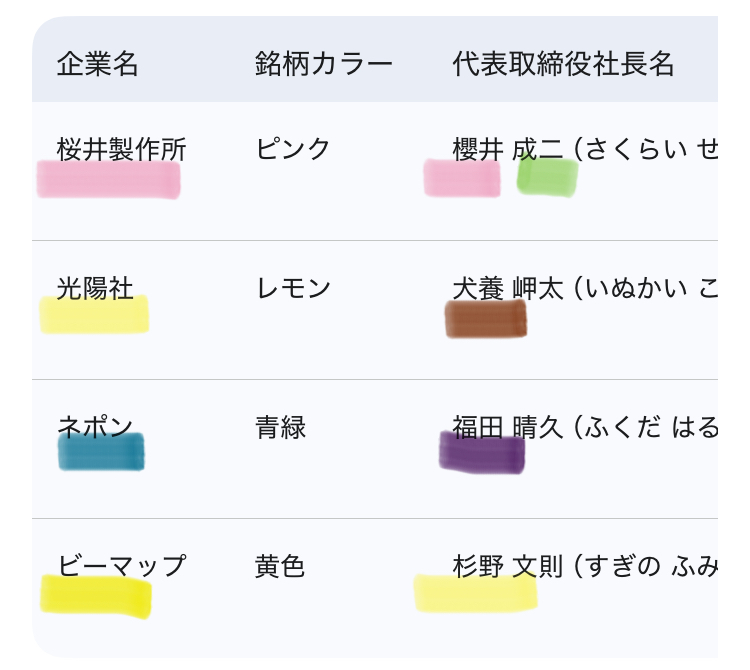Select the ネポン company name text
The width and height of the screenshot is (750, 670).
(95, 428)
